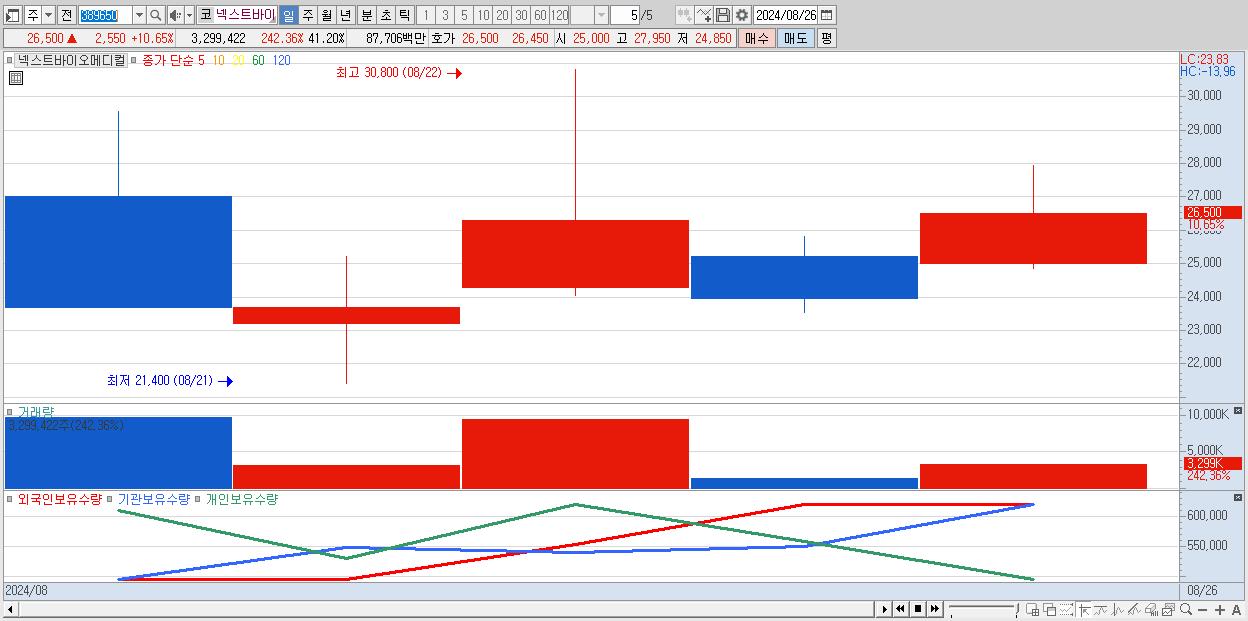Click the 3D volume bar icon
The width and height of the screenshot is (1248, 621).
coord(1151,609)
